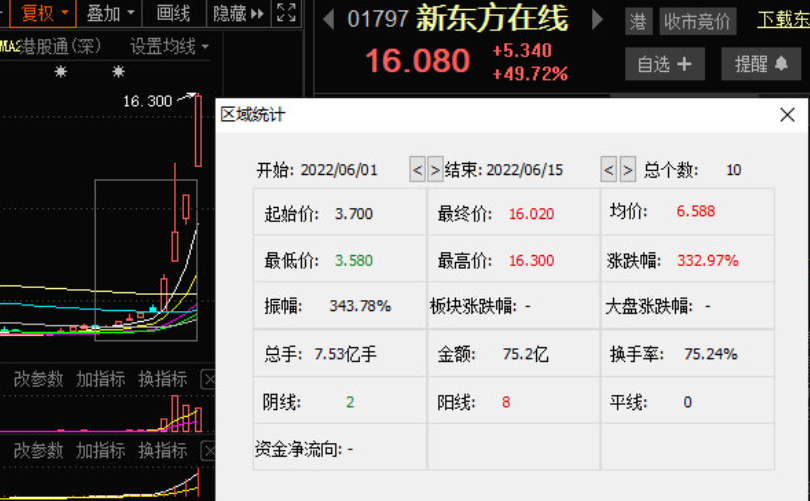This screenshot has width=810, height=501.
Task: Toggle fullscreen chart expand icon
Action: [x=286, y=12]
